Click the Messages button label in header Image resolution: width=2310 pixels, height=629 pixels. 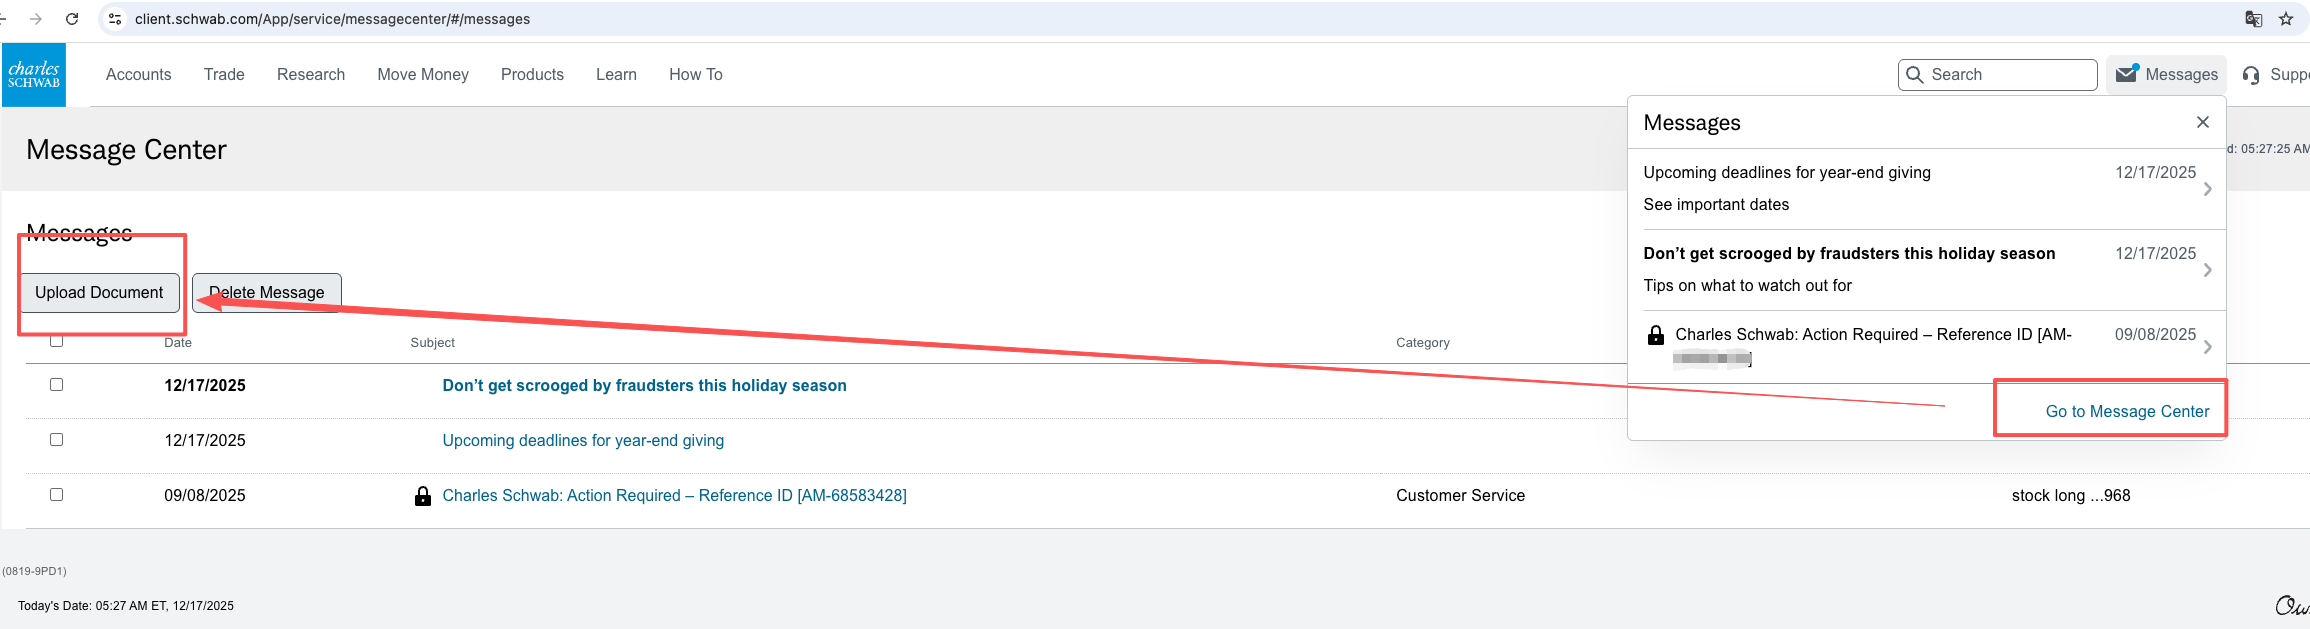(x=2181, y=75)
